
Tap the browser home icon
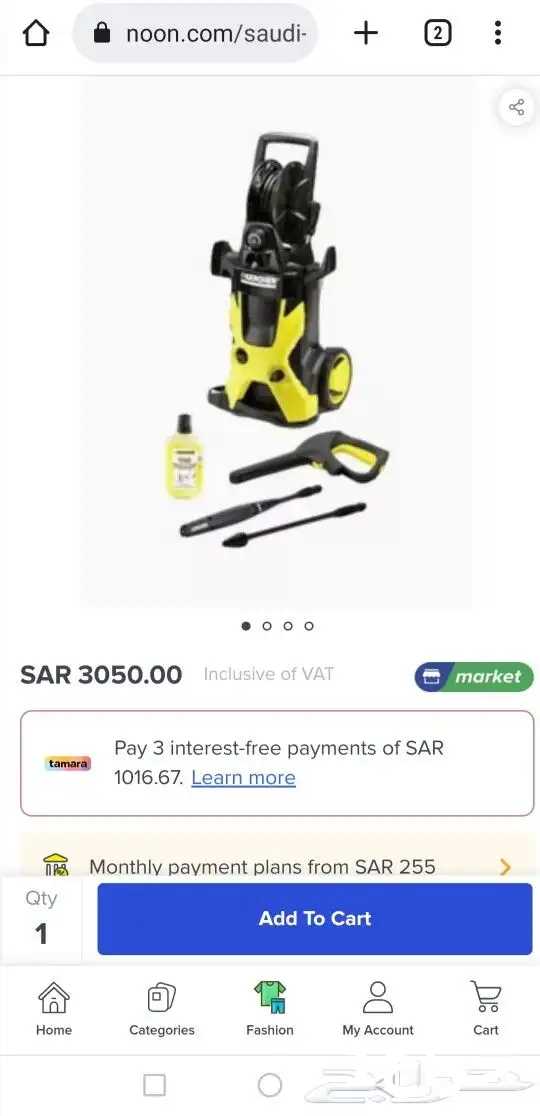point(37,33)
